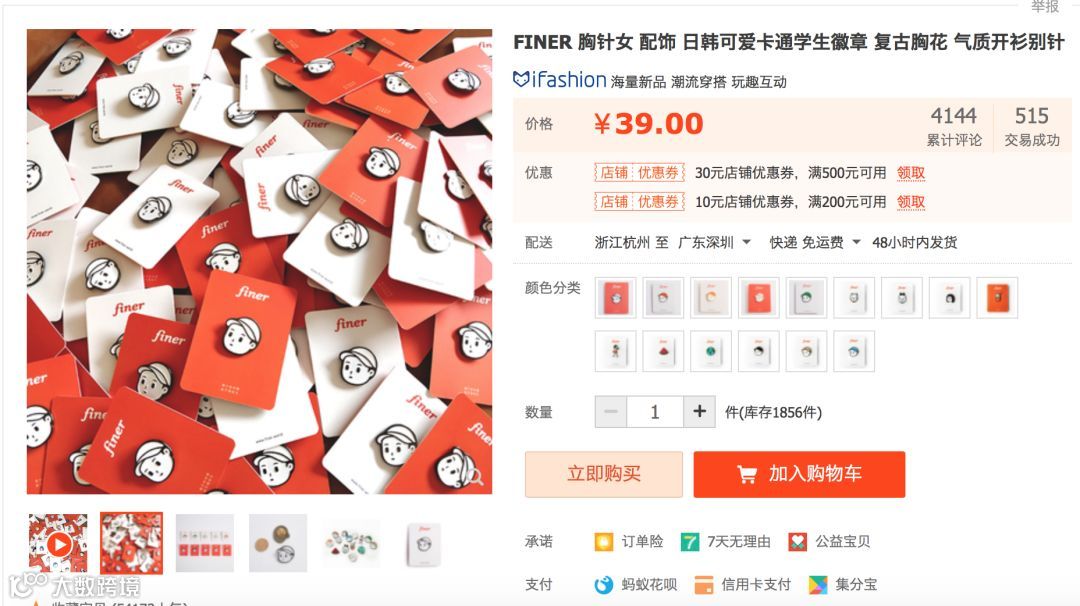The height and width of the screenshot is (606, 1080).
Task: Claim the 30元 store coupon 领取 link
Action: click(x=911, y=173)
